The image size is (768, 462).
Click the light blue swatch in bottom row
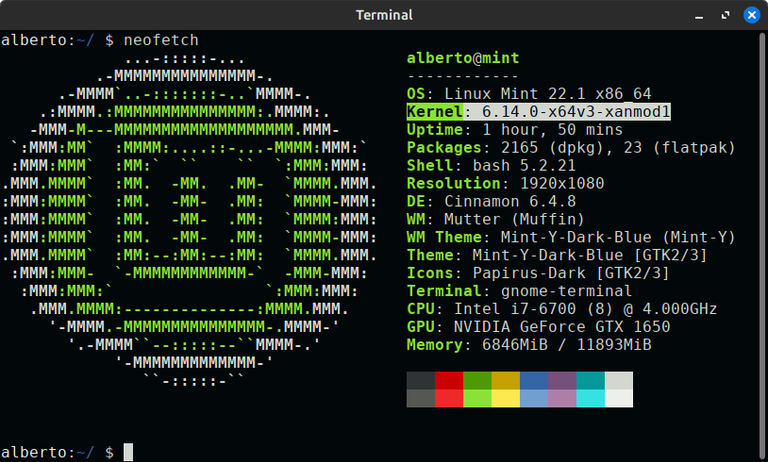point(534,398)
